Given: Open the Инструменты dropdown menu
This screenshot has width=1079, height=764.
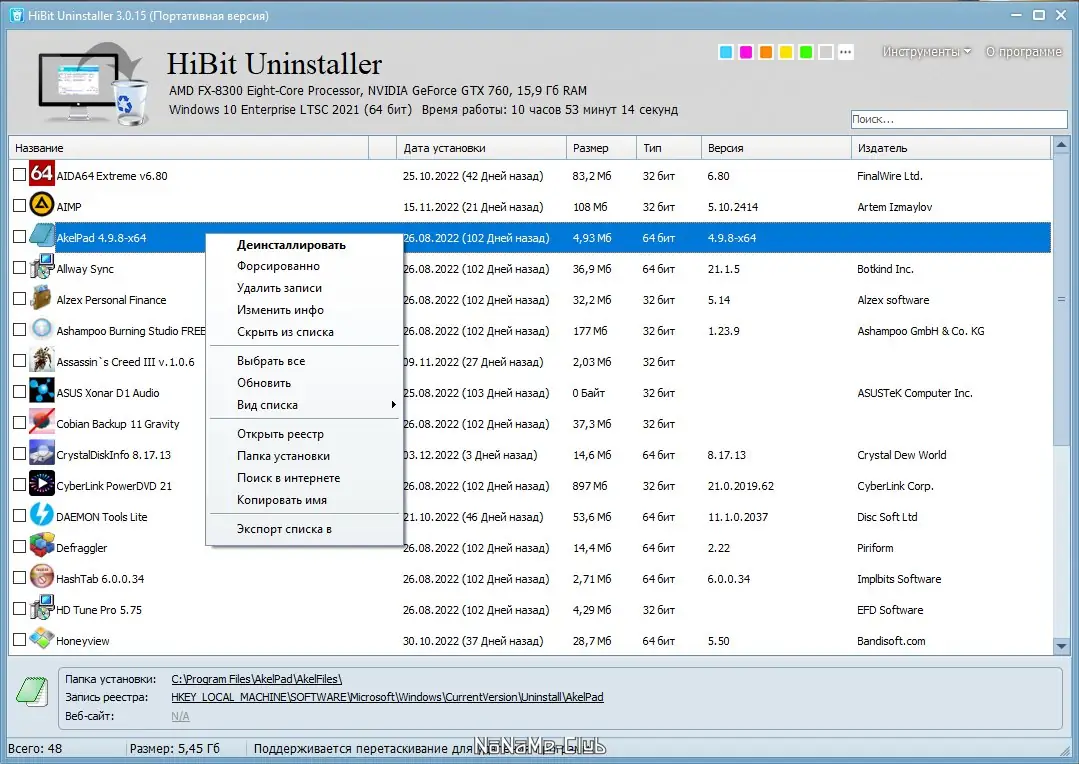Looking at the screenshot, I should (x=926, y=52).
